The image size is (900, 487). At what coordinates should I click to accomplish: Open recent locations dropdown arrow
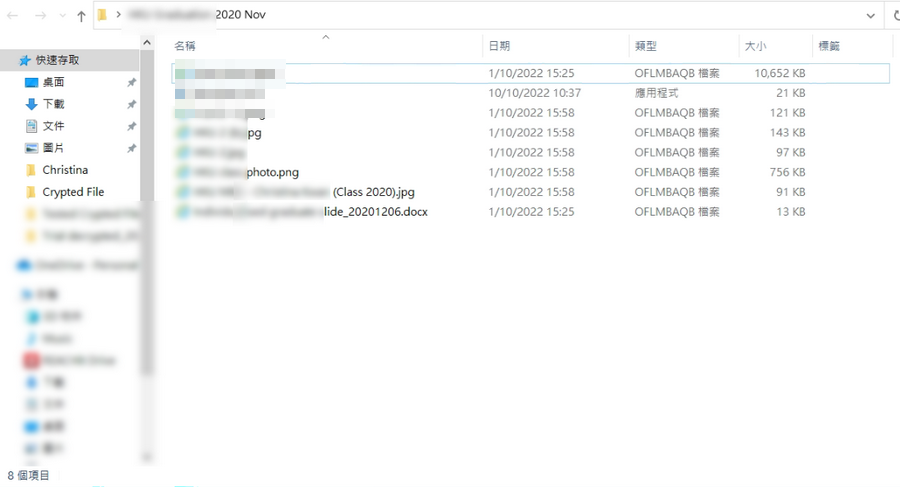coord(62,16)
